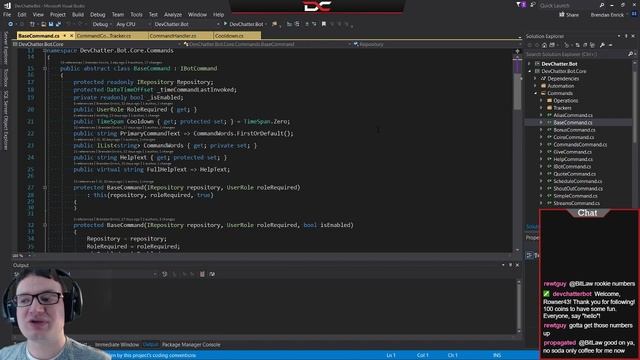Image resolution: width=640 pixels, height=360 pixels.
Task: Toggle auto-hide pin on Solution Explorer
Action: 626,36
